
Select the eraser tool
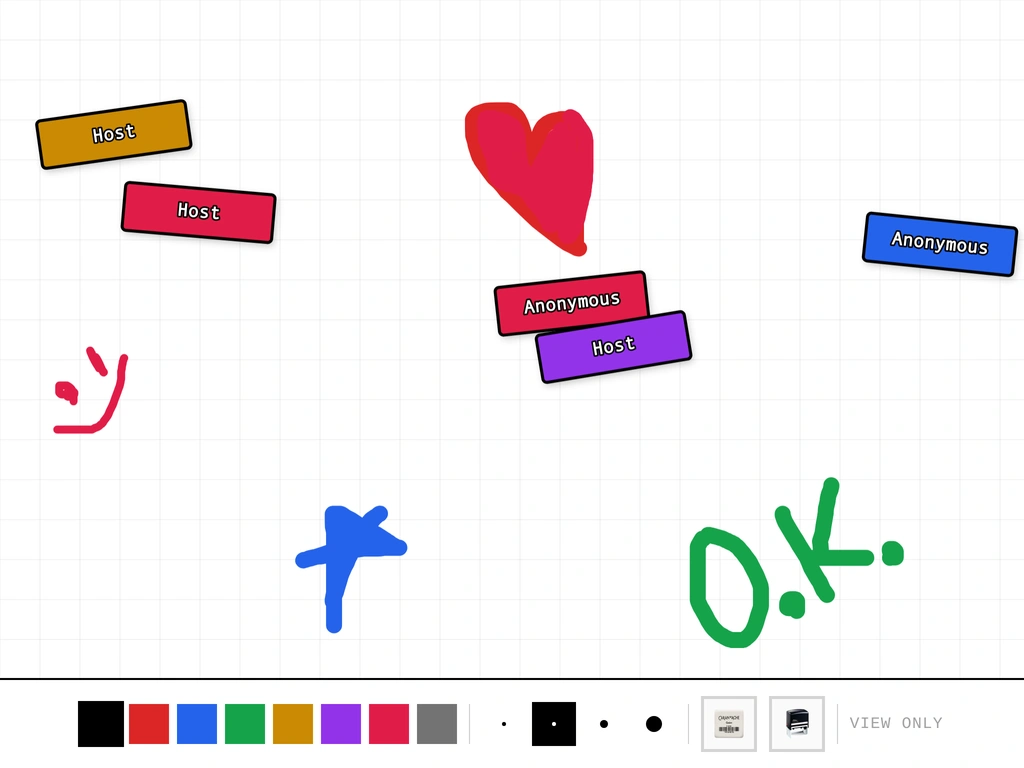tap(728, 723)
